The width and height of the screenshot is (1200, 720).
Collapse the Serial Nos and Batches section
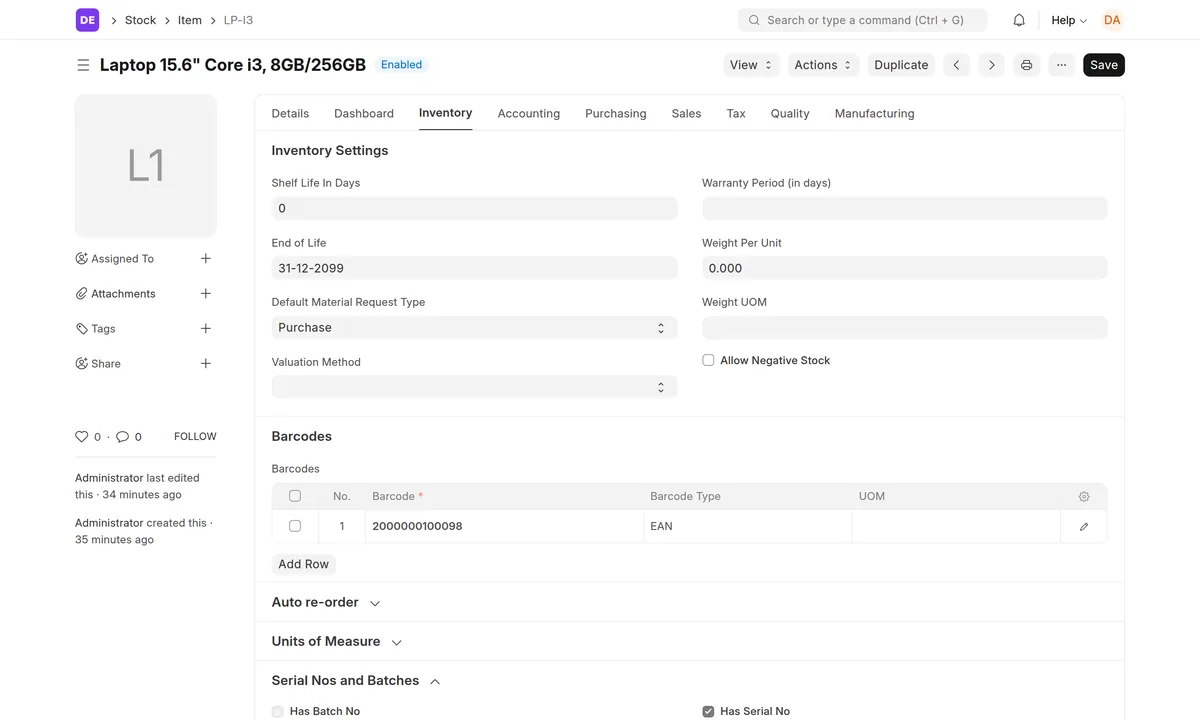[x=356, y=680]
